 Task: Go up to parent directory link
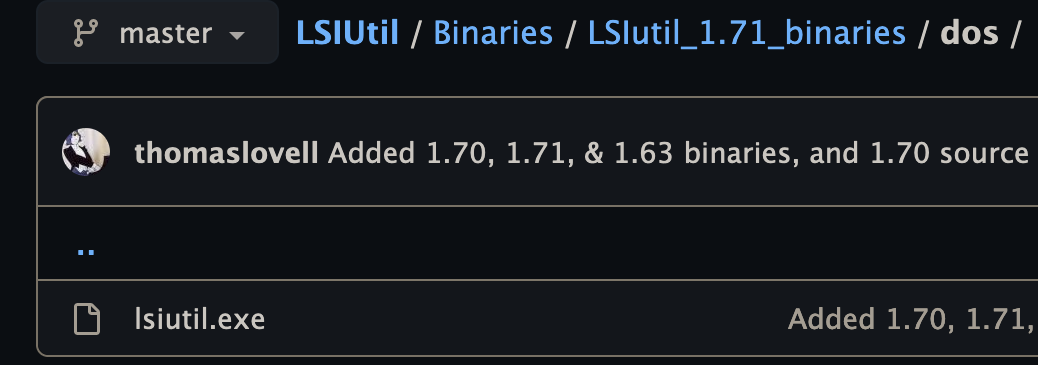[x=86, y=250]
